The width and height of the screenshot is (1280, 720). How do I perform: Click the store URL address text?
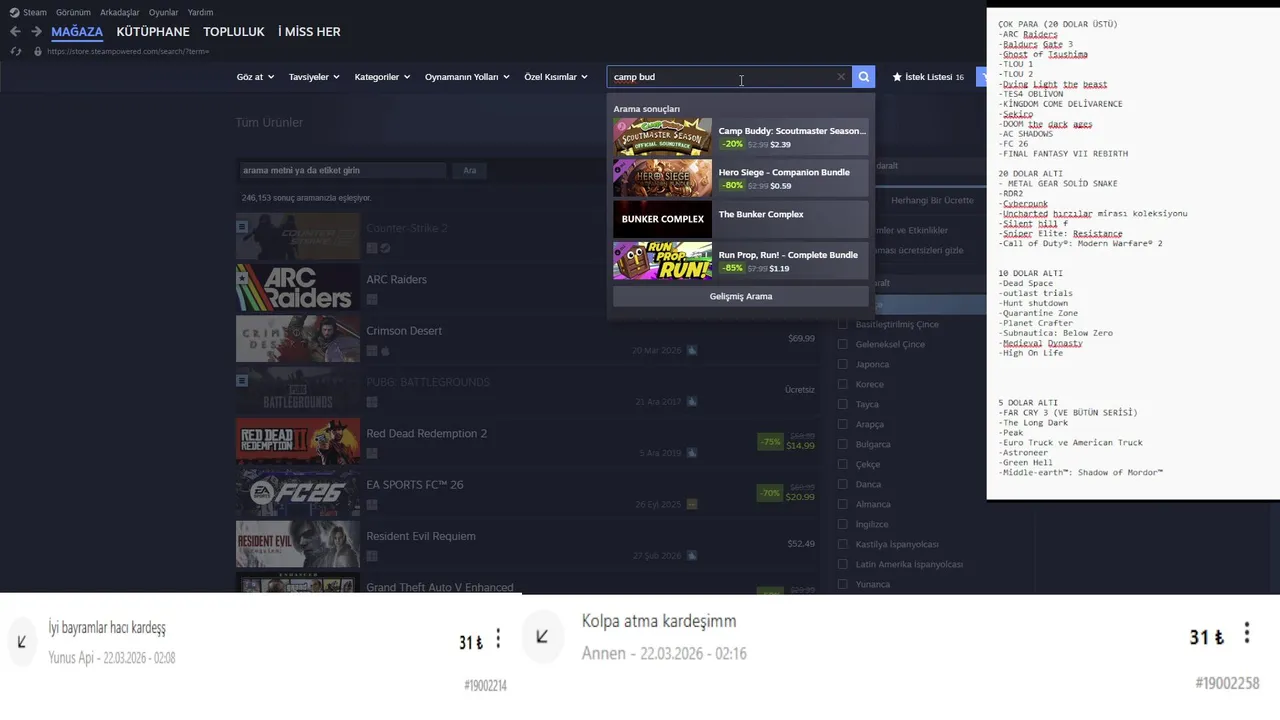pos(128,51)
